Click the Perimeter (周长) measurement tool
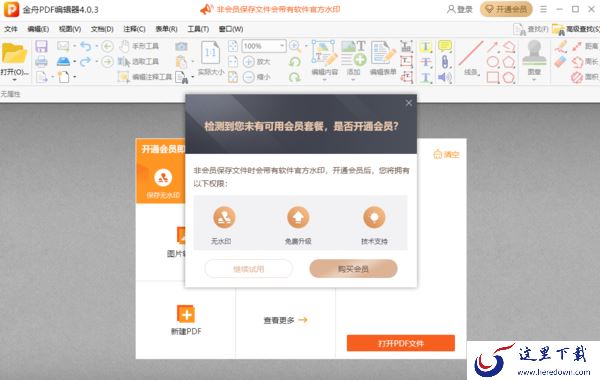 point(585,62)
